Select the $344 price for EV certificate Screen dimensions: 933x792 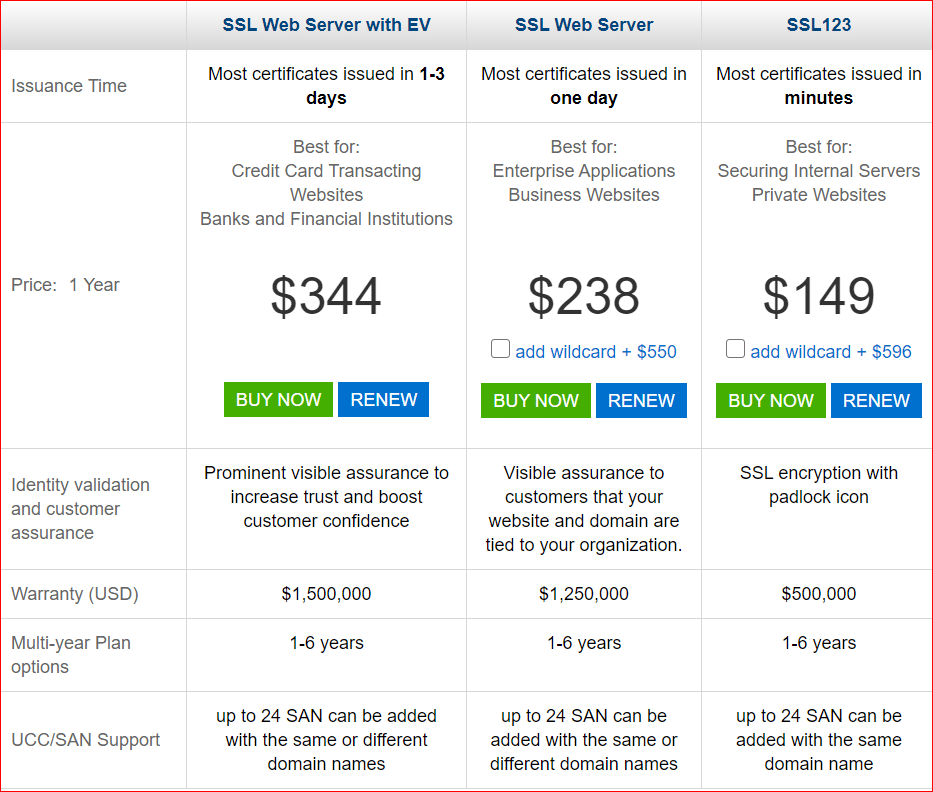pyautogui.click(x=326, y=296)
